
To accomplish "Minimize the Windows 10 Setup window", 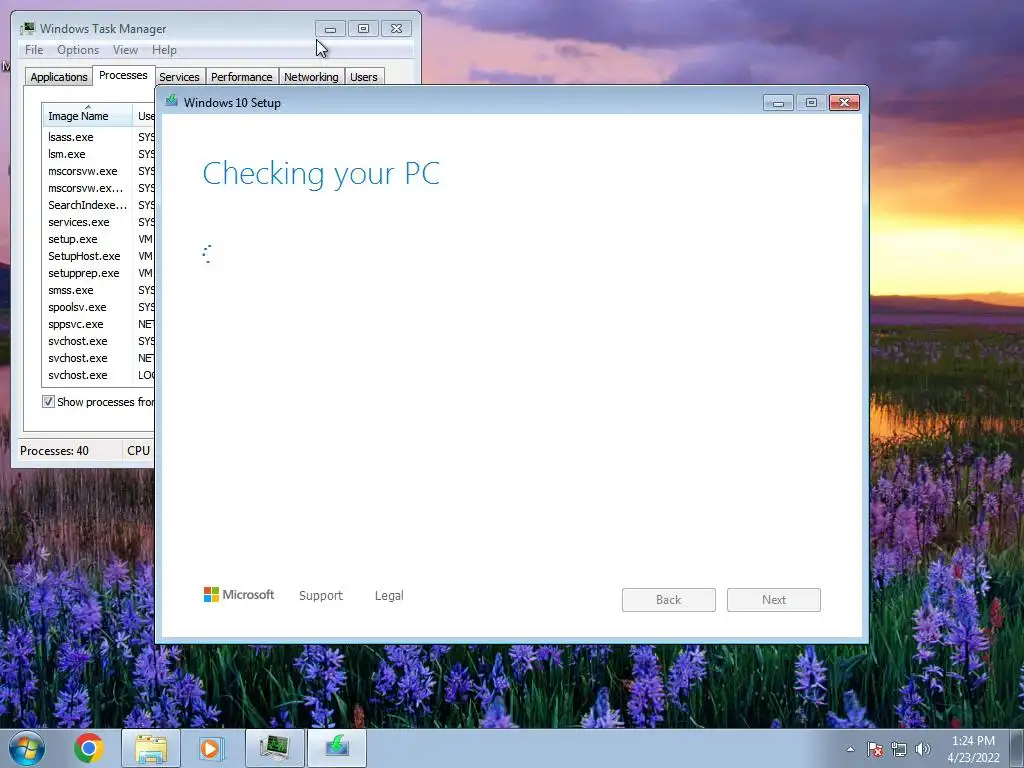I will [778, 103].
